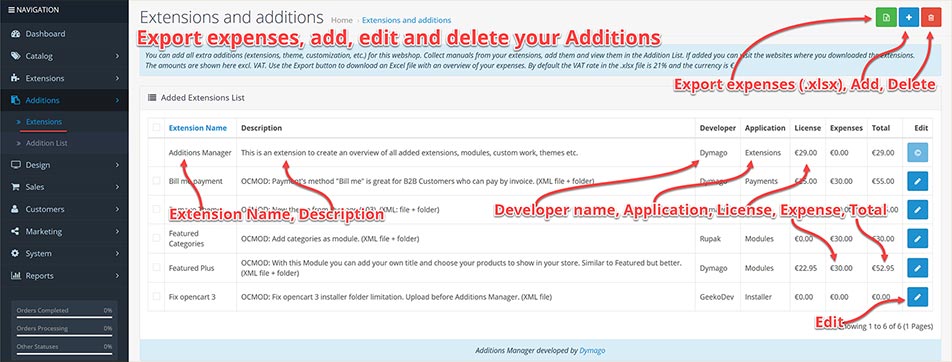This screenshot has height=362, width=952.
Task: Open the Dymago link in the footer
Action: click(592, 350)
